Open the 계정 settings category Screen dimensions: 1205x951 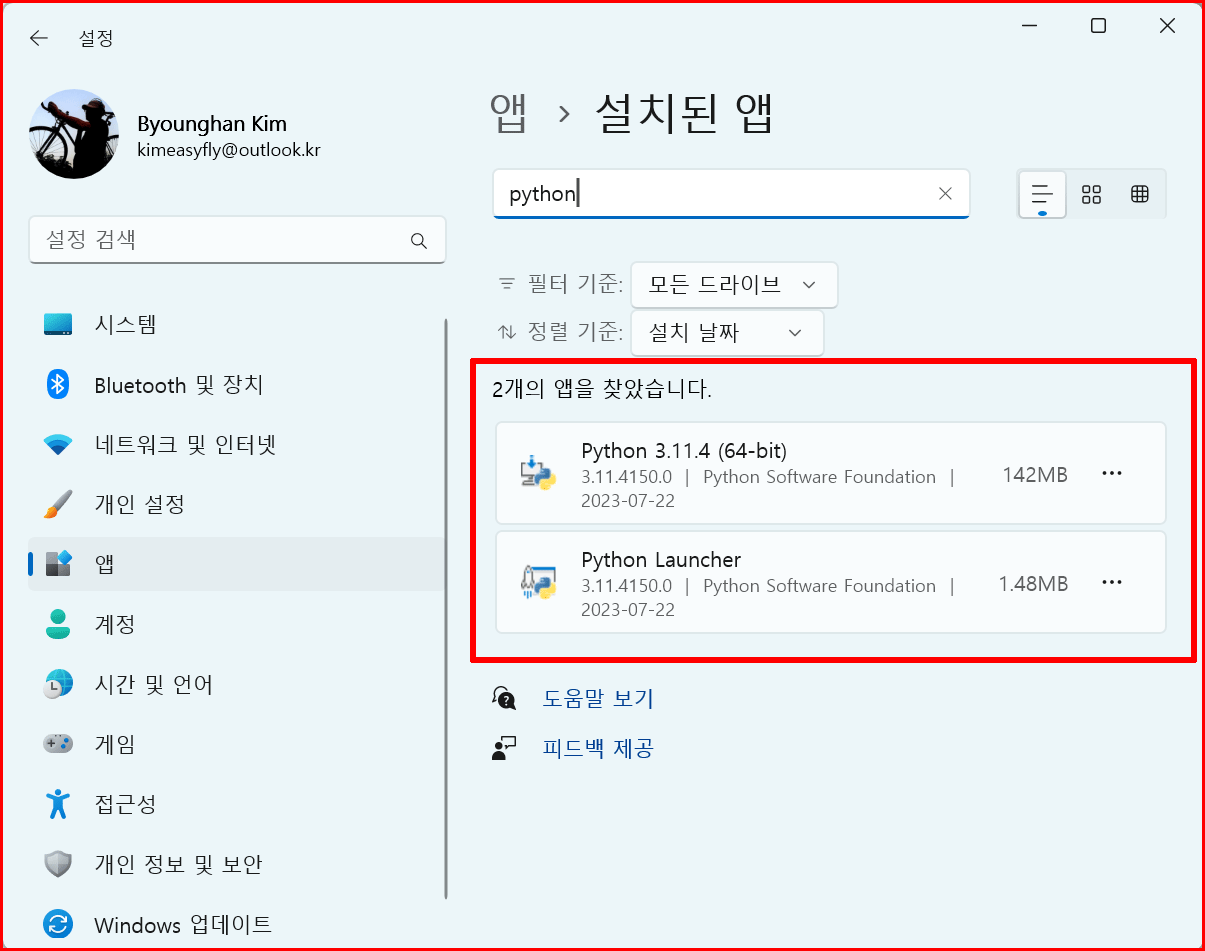[x=236, y=624]
